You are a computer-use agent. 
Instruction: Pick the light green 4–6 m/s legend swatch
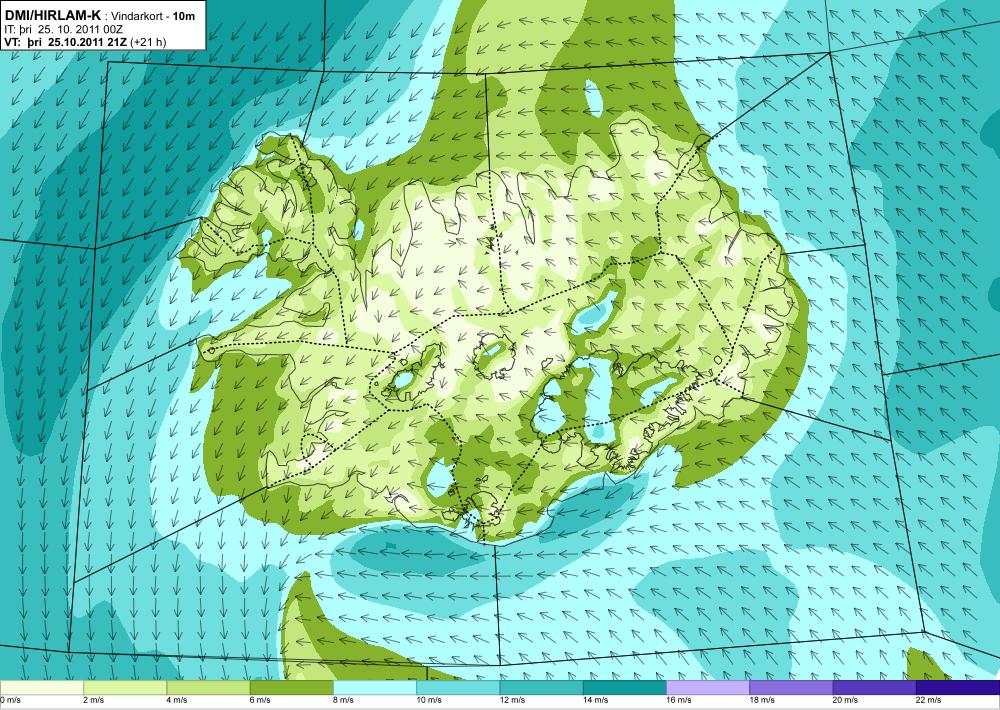209,688
